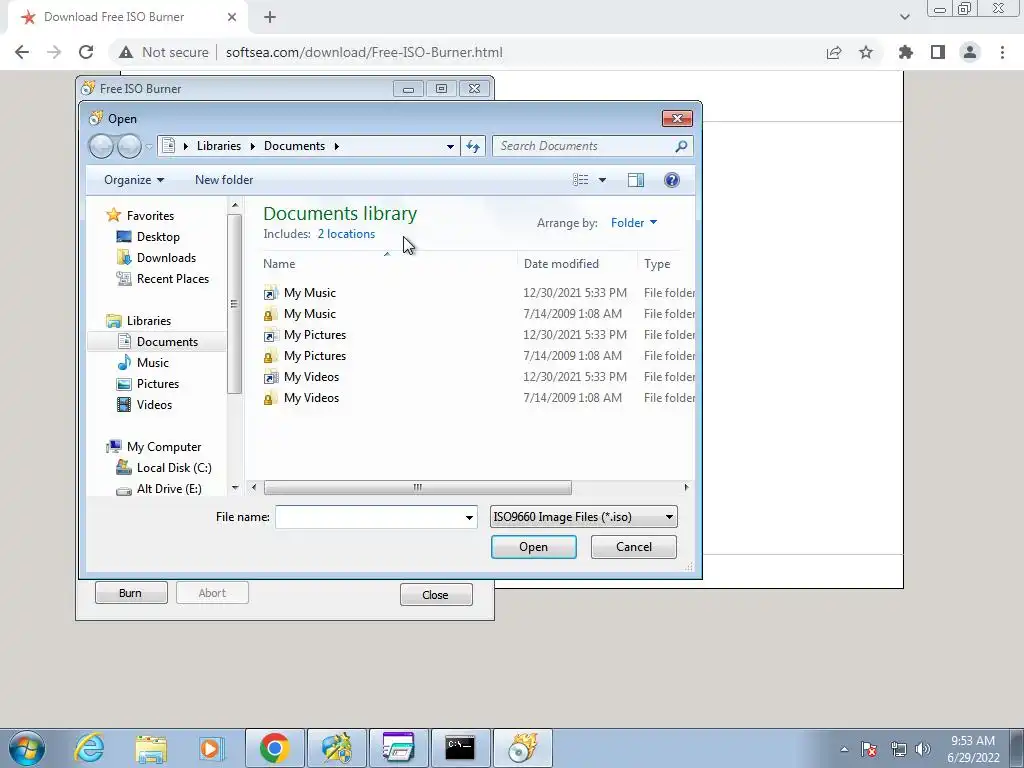Select My Computer in navigation pane
Viewport: 1024px width, 768px height.
(x=164, y=447)
